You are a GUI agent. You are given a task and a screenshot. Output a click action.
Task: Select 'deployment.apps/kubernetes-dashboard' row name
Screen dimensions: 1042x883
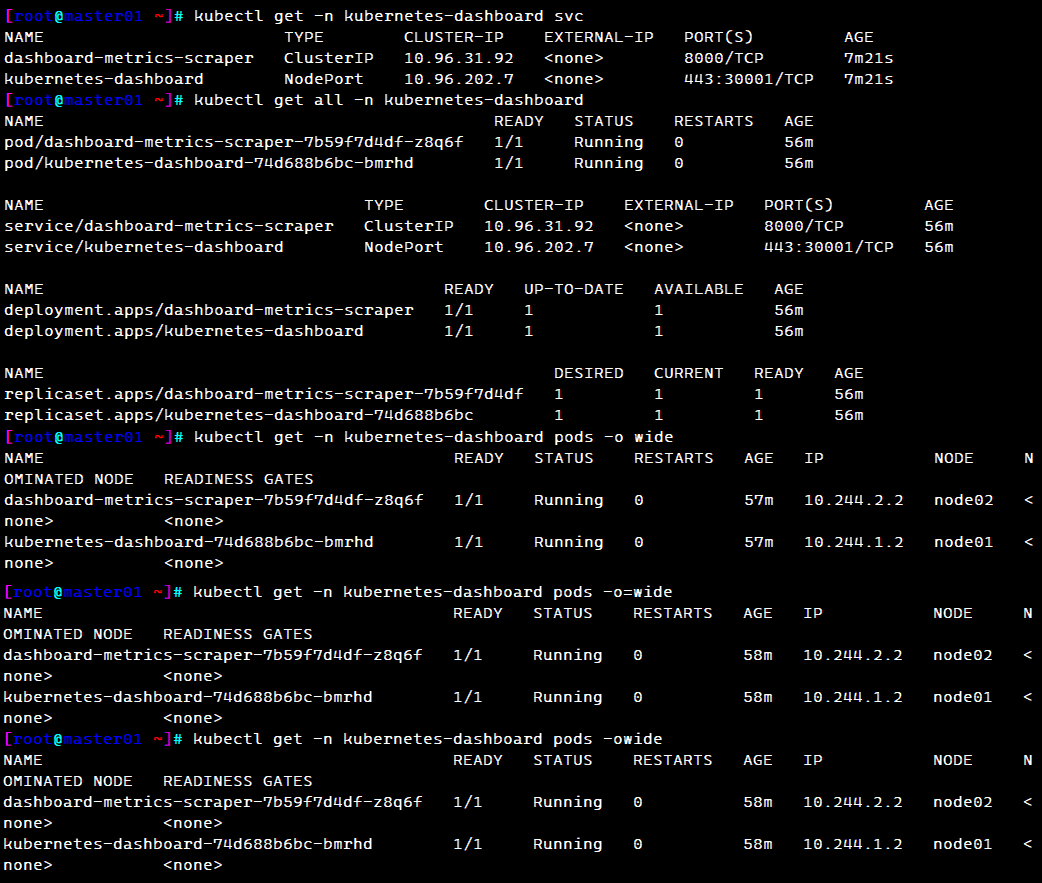click(184, 331)
